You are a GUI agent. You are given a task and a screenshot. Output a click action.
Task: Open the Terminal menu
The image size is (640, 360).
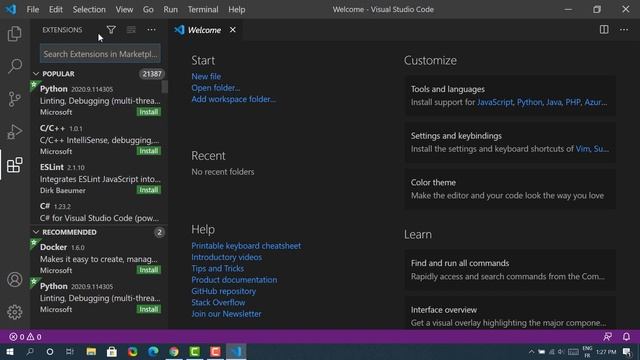(203, 9)
